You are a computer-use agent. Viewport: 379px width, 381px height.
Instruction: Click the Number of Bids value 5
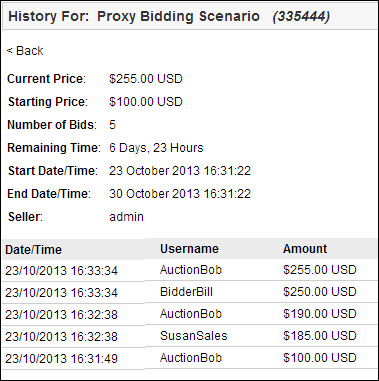coord(112,125)
